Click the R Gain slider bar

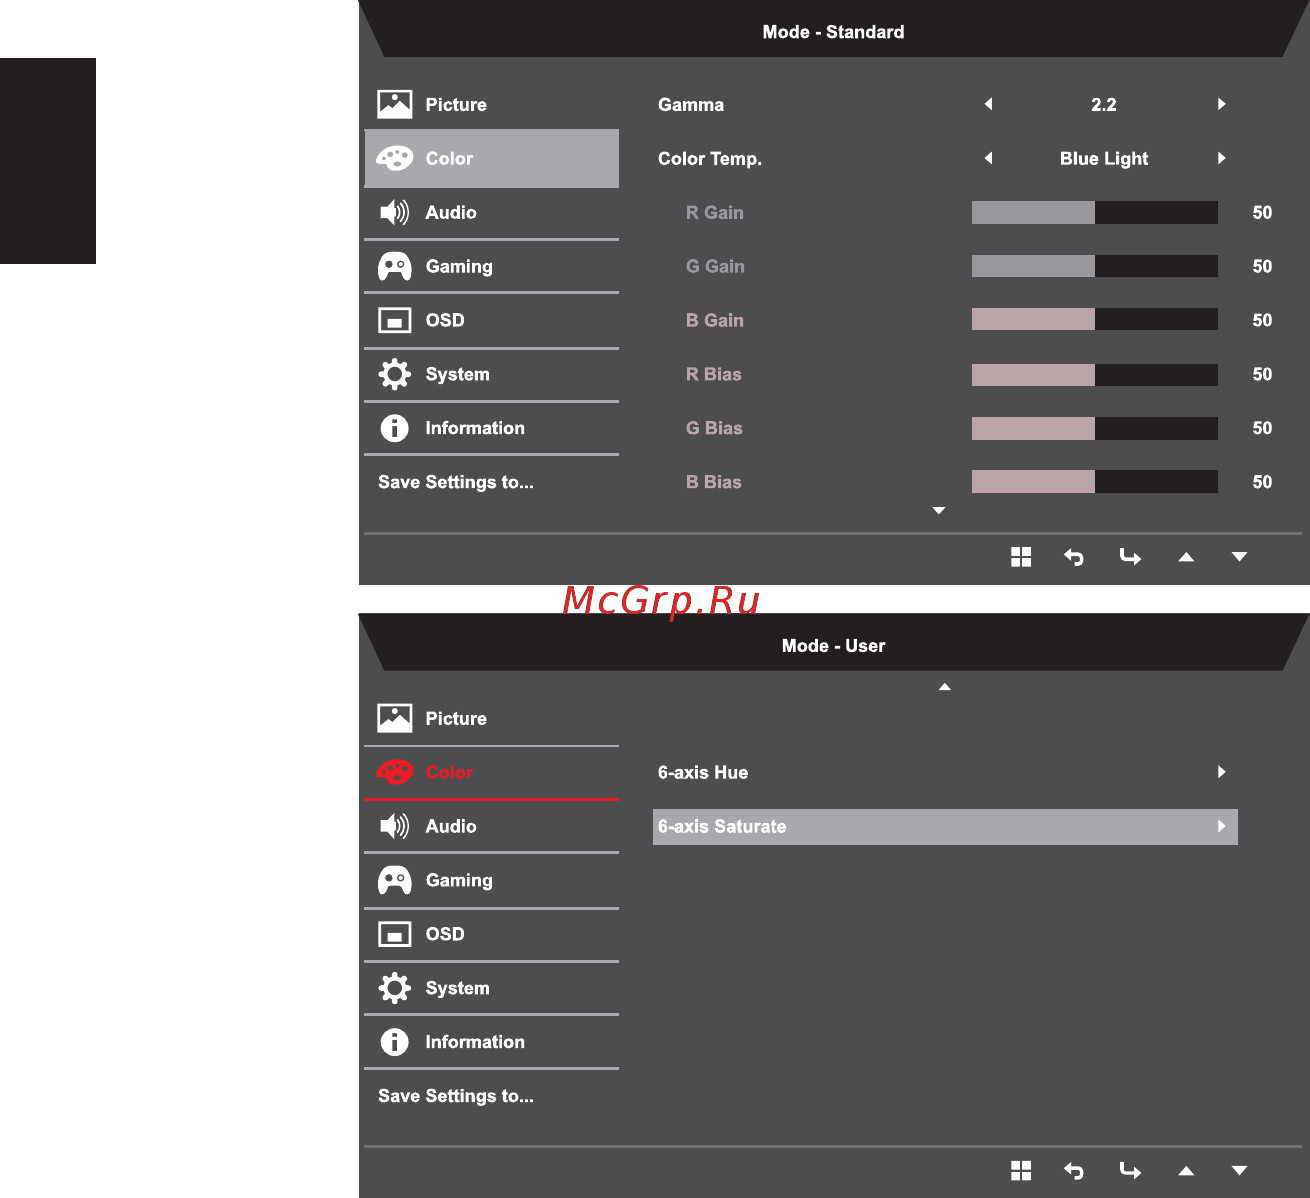[1095, 212]
